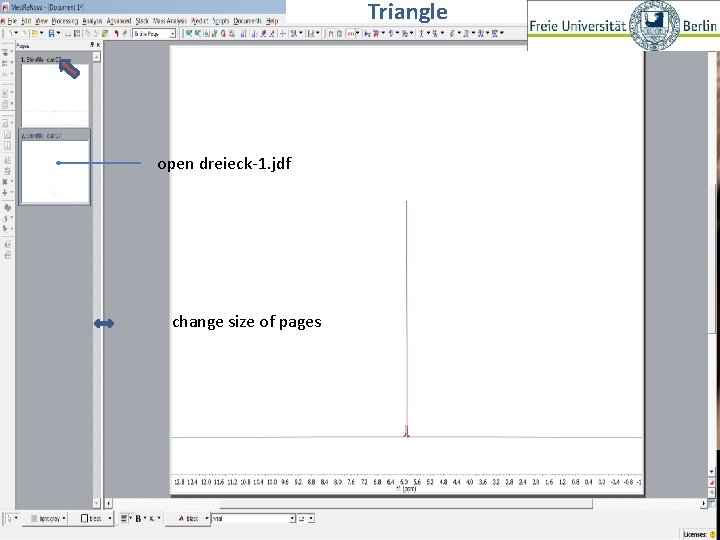Viewport: 720px width, 540px height.
Task: Click Pages panel scroll down arrow
Action: pyautogui.click(x=96, y=503)
